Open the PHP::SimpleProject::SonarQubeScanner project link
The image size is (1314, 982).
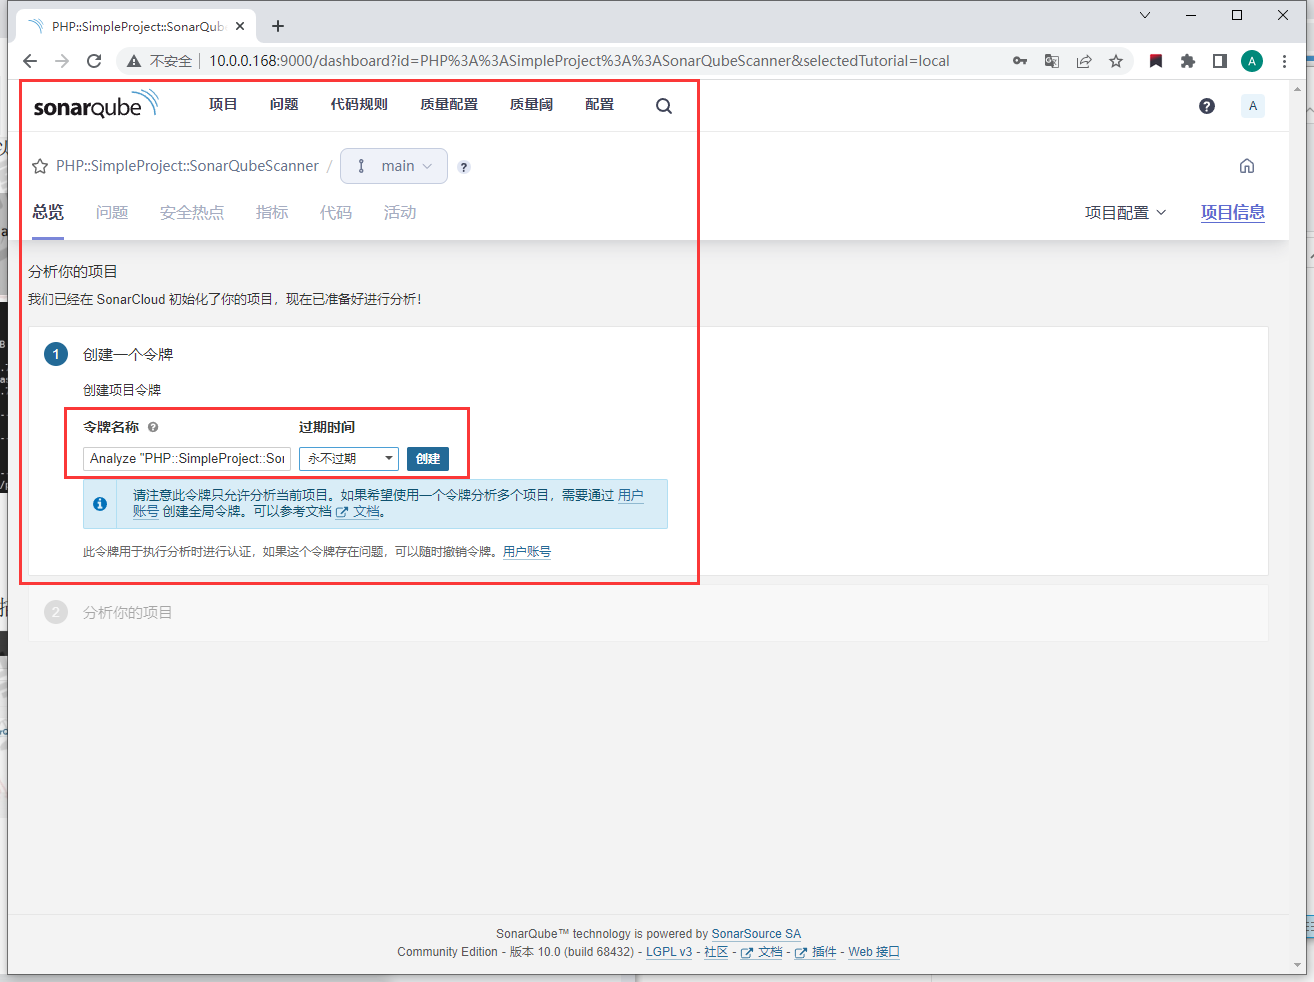tap(187, 166)
